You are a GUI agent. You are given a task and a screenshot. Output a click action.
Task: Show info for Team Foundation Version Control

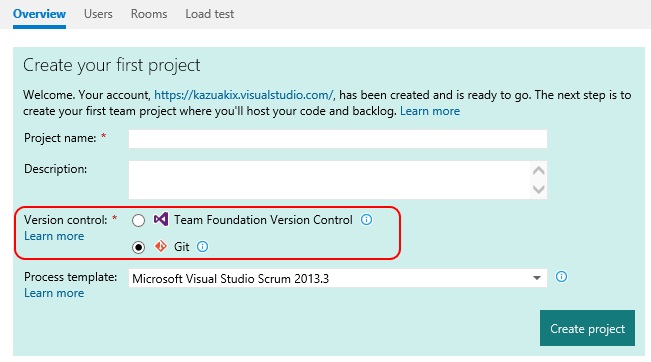pos(366,219)
